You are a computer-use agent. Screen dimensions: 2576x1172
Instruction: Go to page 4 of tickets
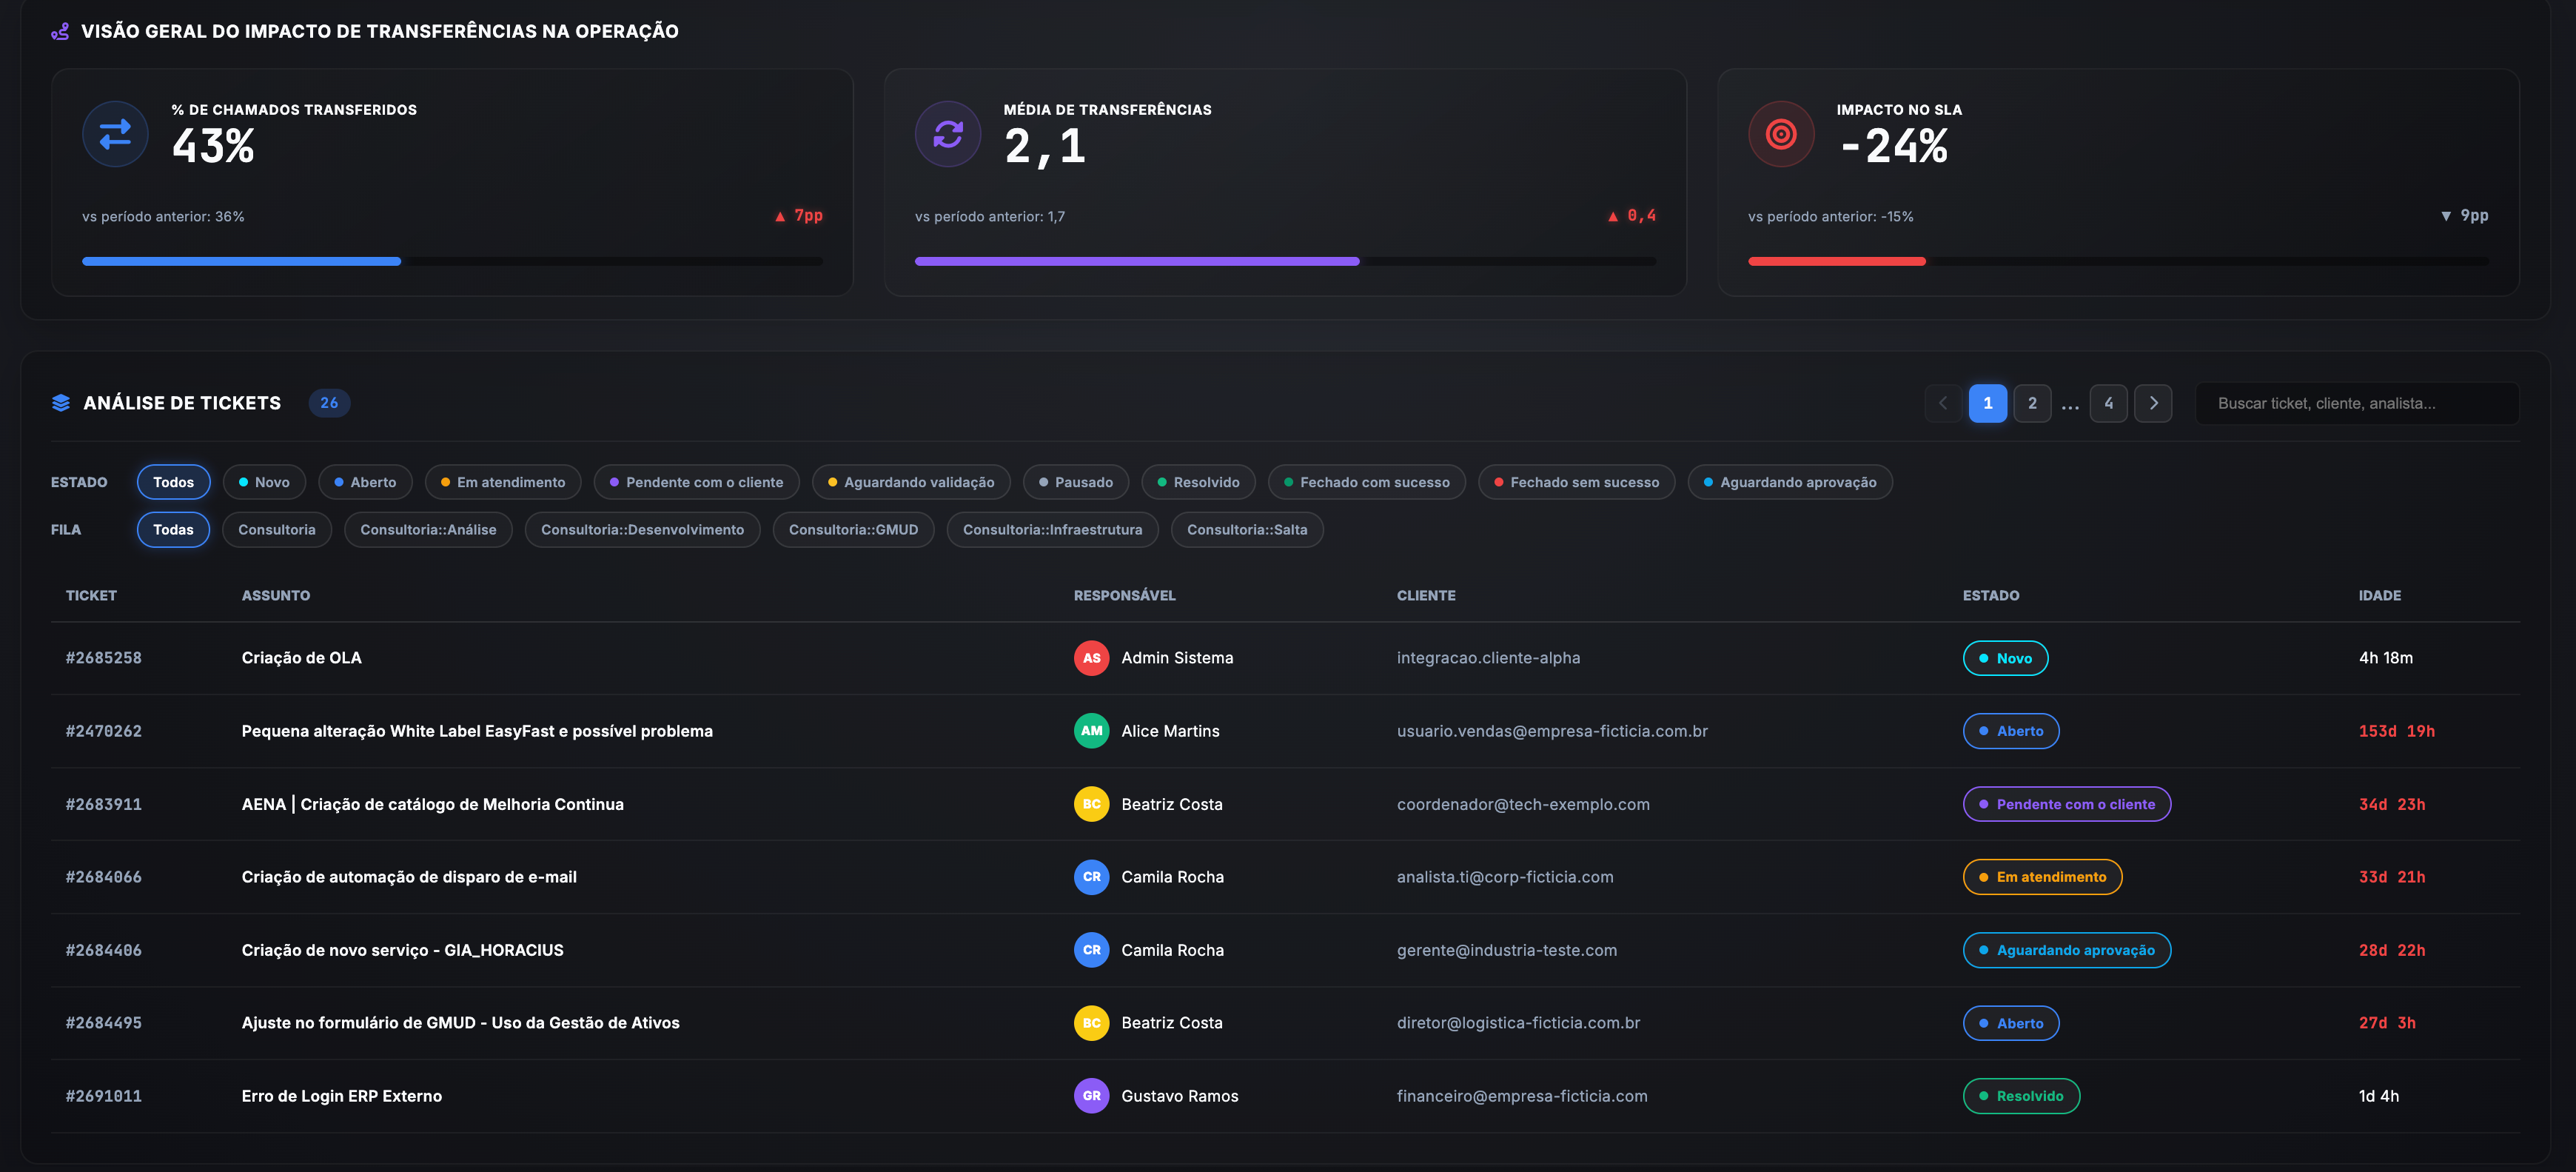2108,403
